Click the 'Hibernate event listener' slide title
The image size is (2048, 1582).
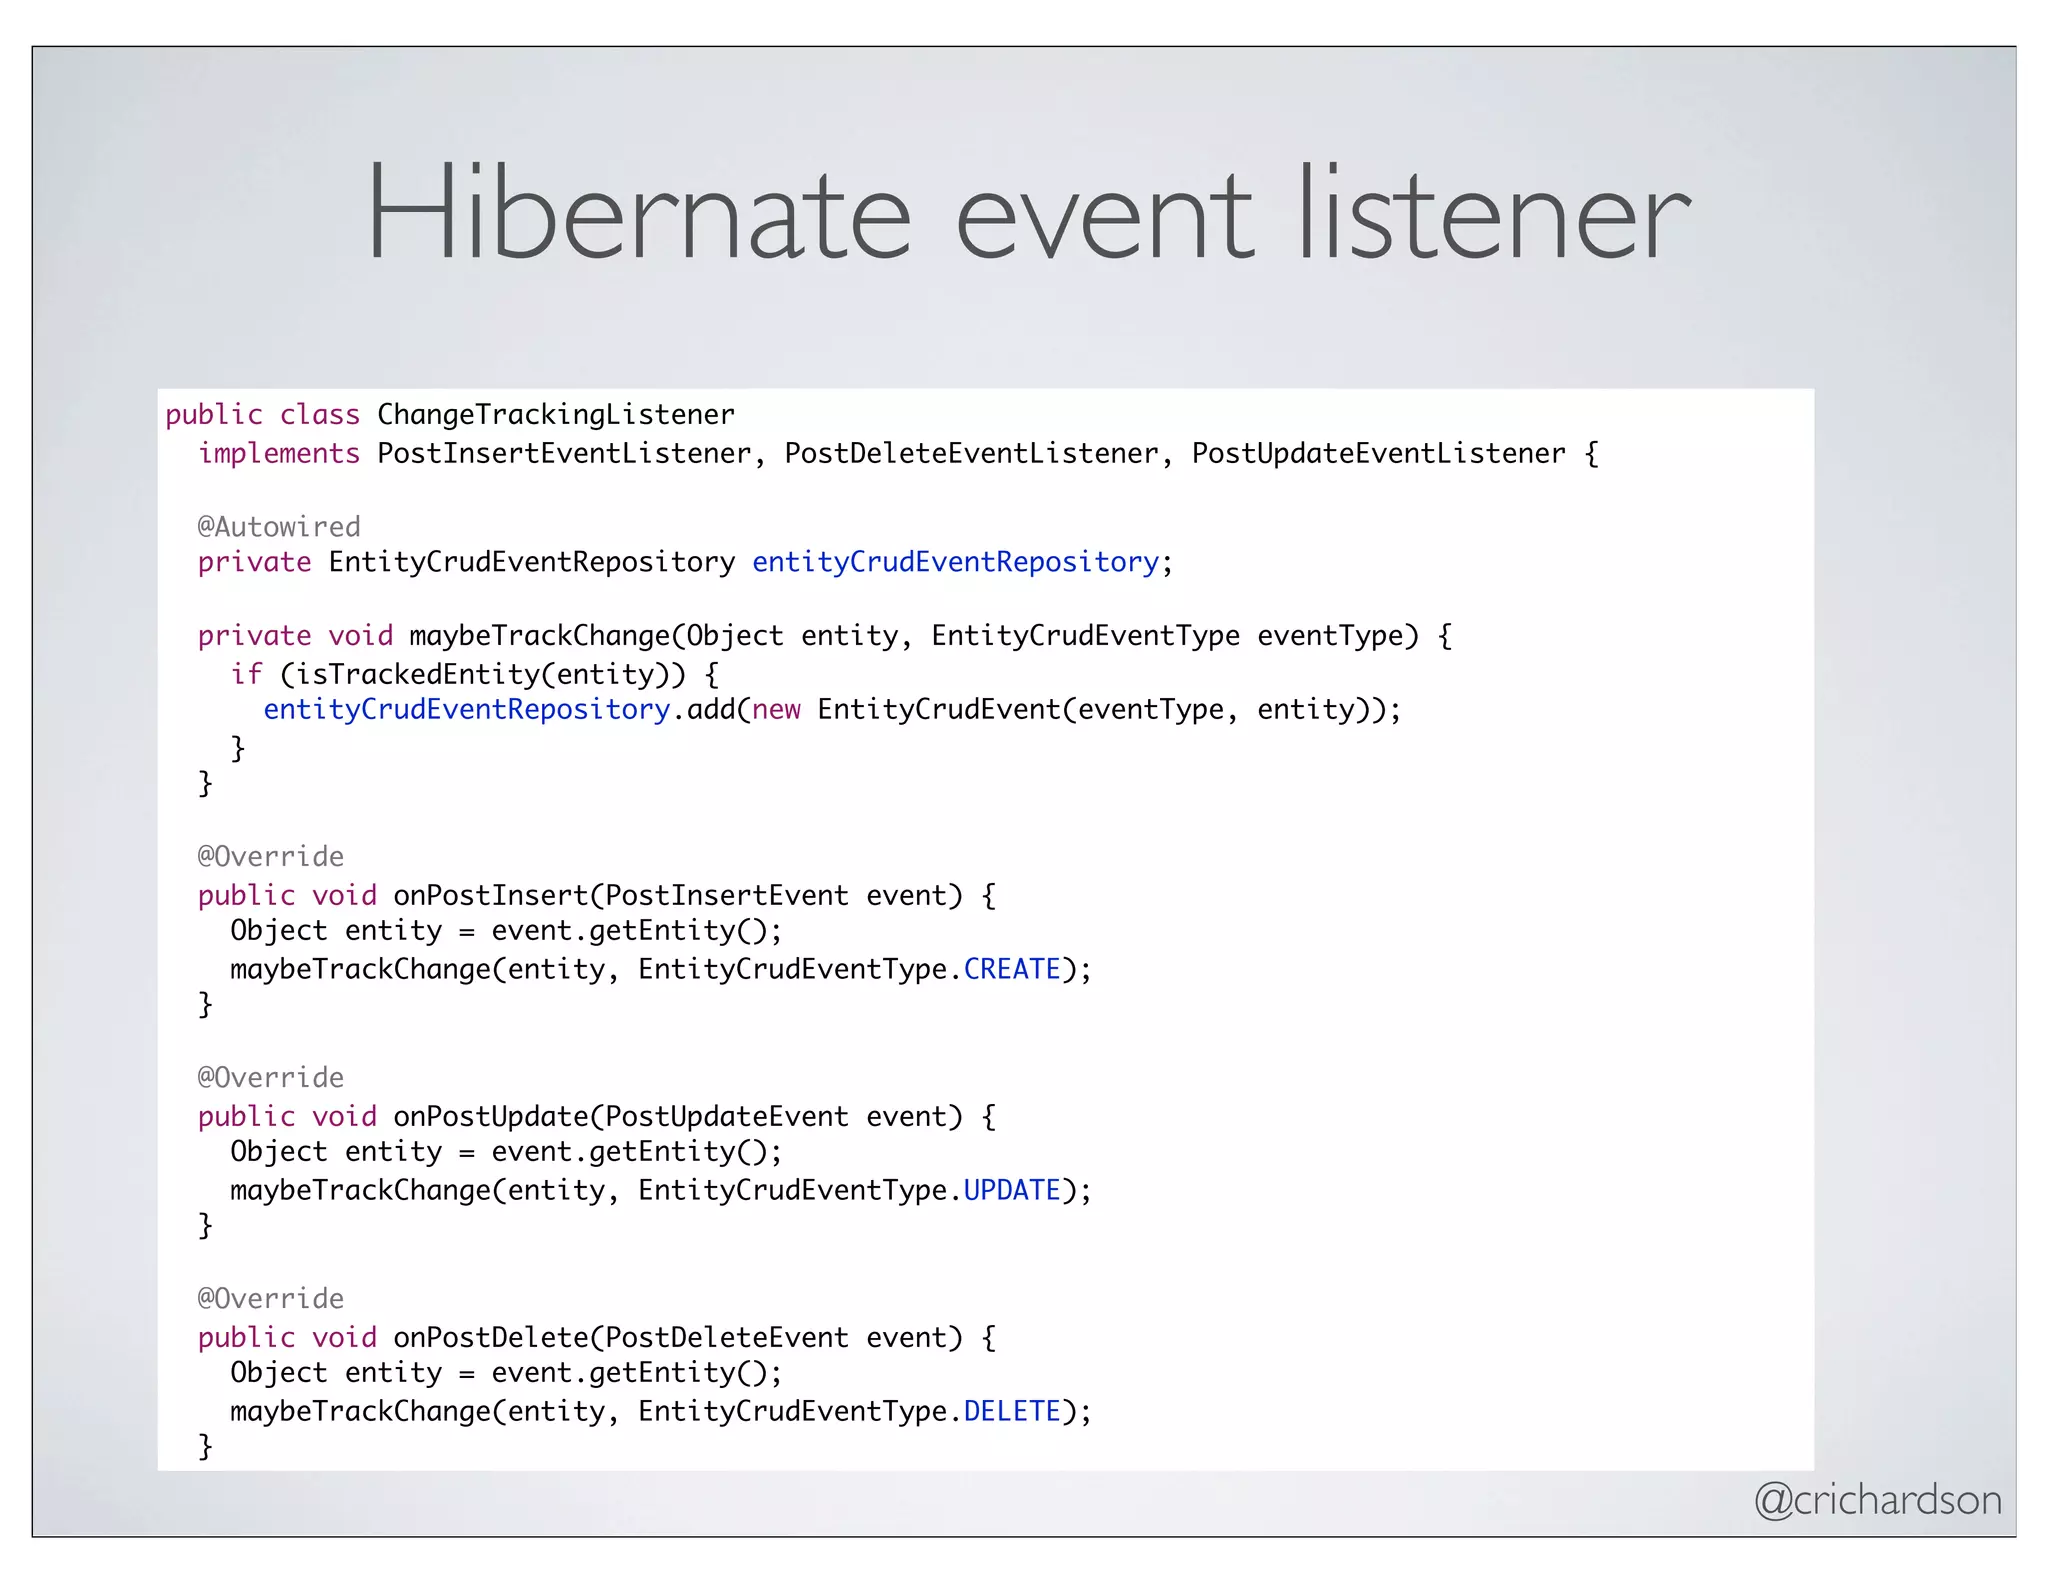click(1028, 213)
